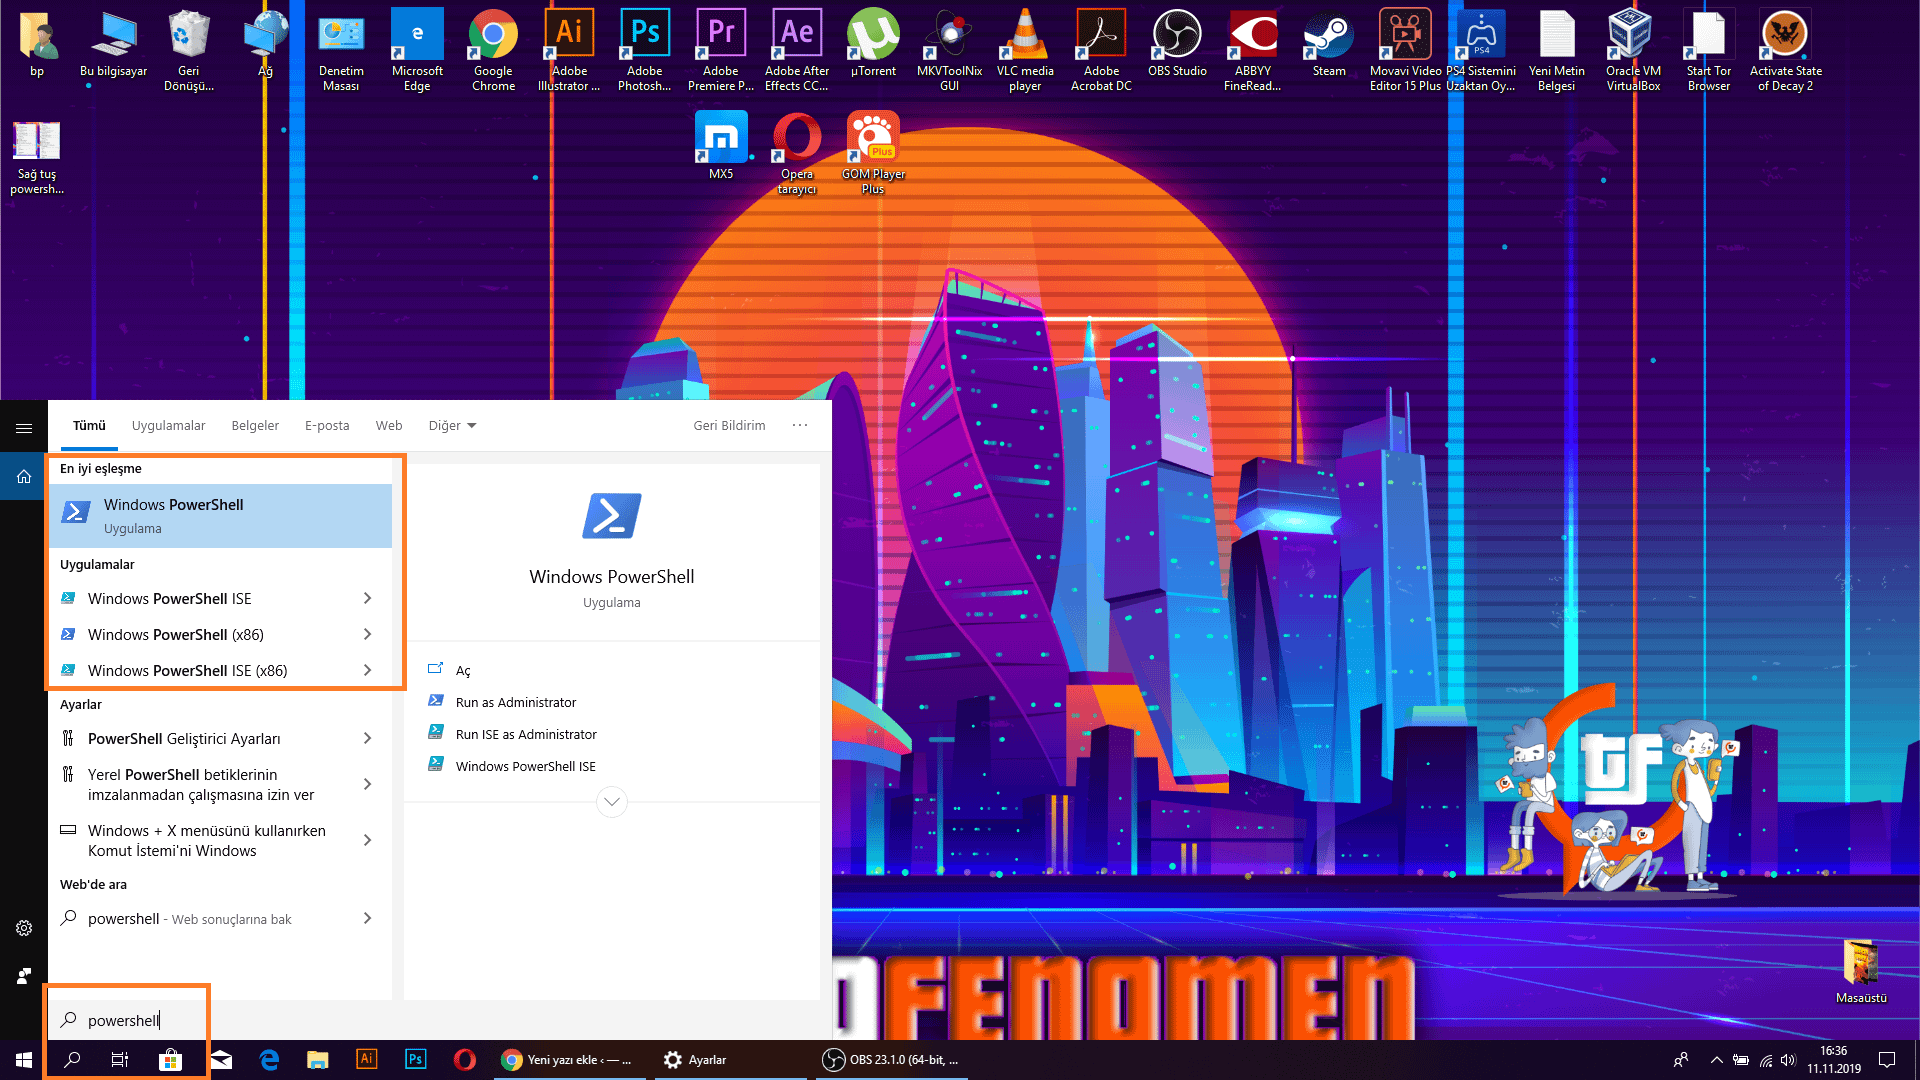The image size is (1920, 1080).
Task: Click Geri Bildirim link
Action: point(729,426)
